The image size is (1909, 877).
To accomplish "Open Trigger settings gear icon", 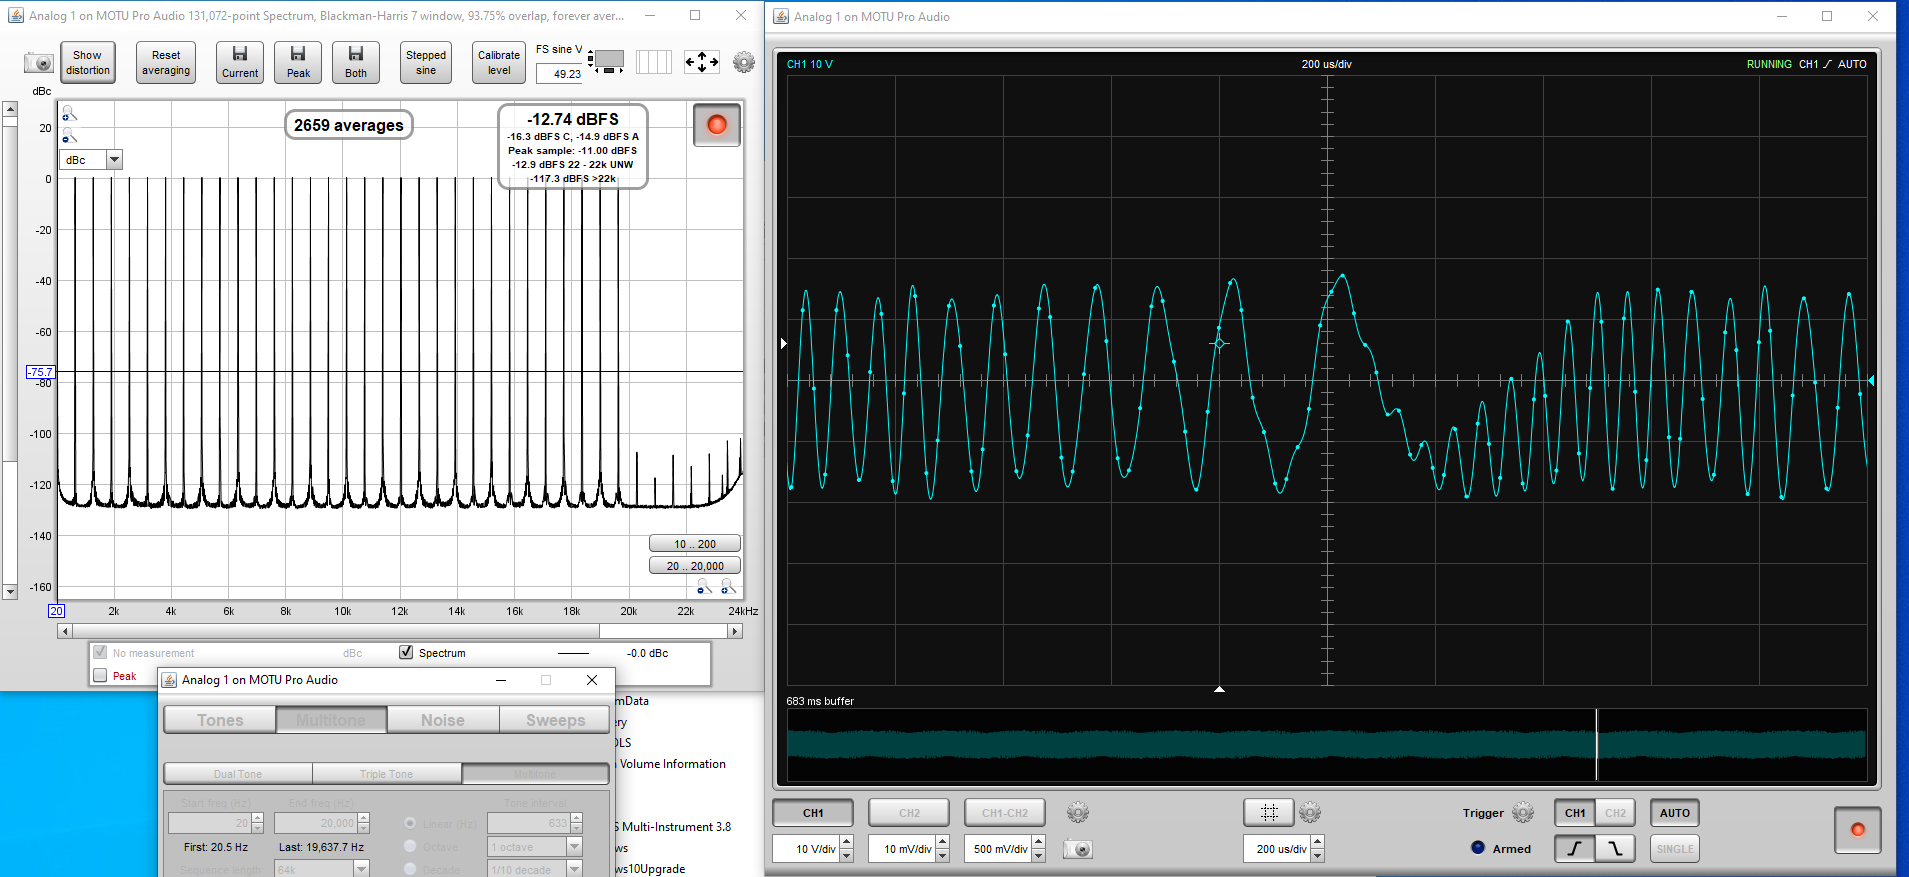I will (1523, 812).
